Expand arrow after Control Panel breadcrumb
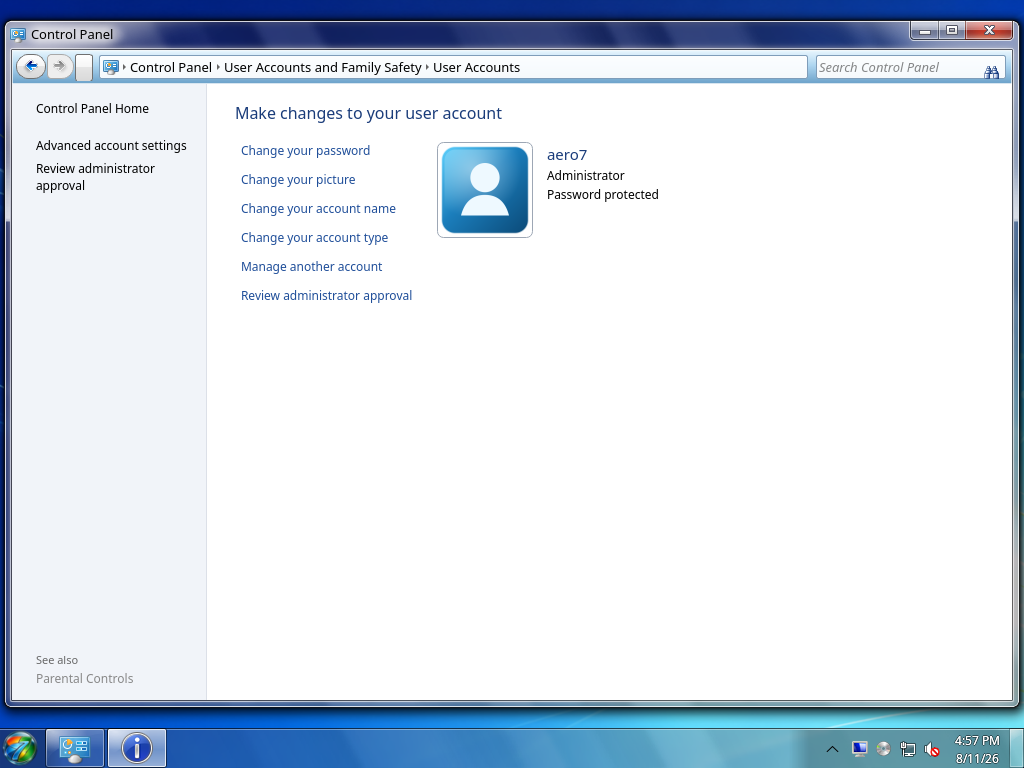The width and height of the screenshot is (1024, 768). pyautogui.click(x=218, y=67)
